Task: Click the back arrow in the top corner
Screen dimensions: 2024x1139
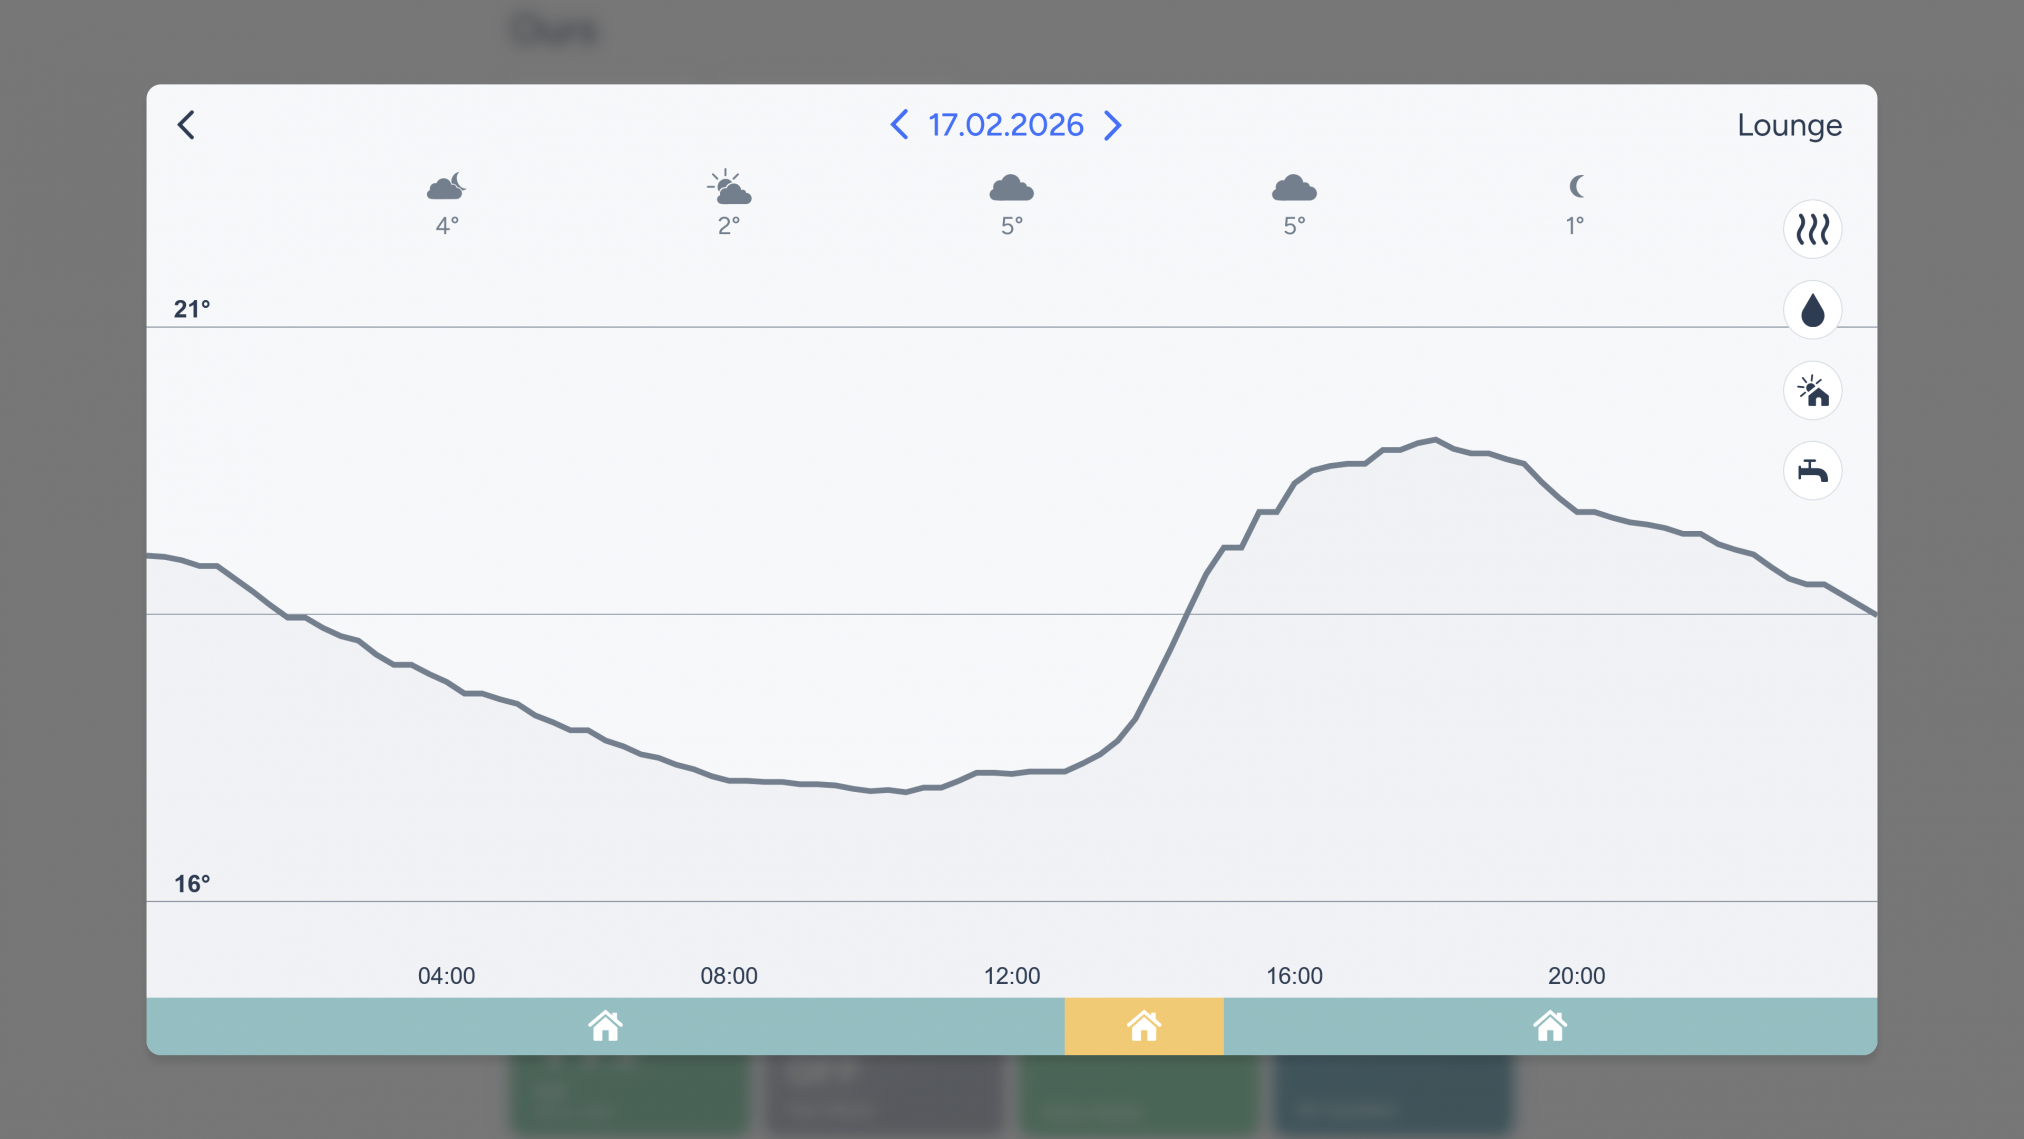Action: coord(185,124)
